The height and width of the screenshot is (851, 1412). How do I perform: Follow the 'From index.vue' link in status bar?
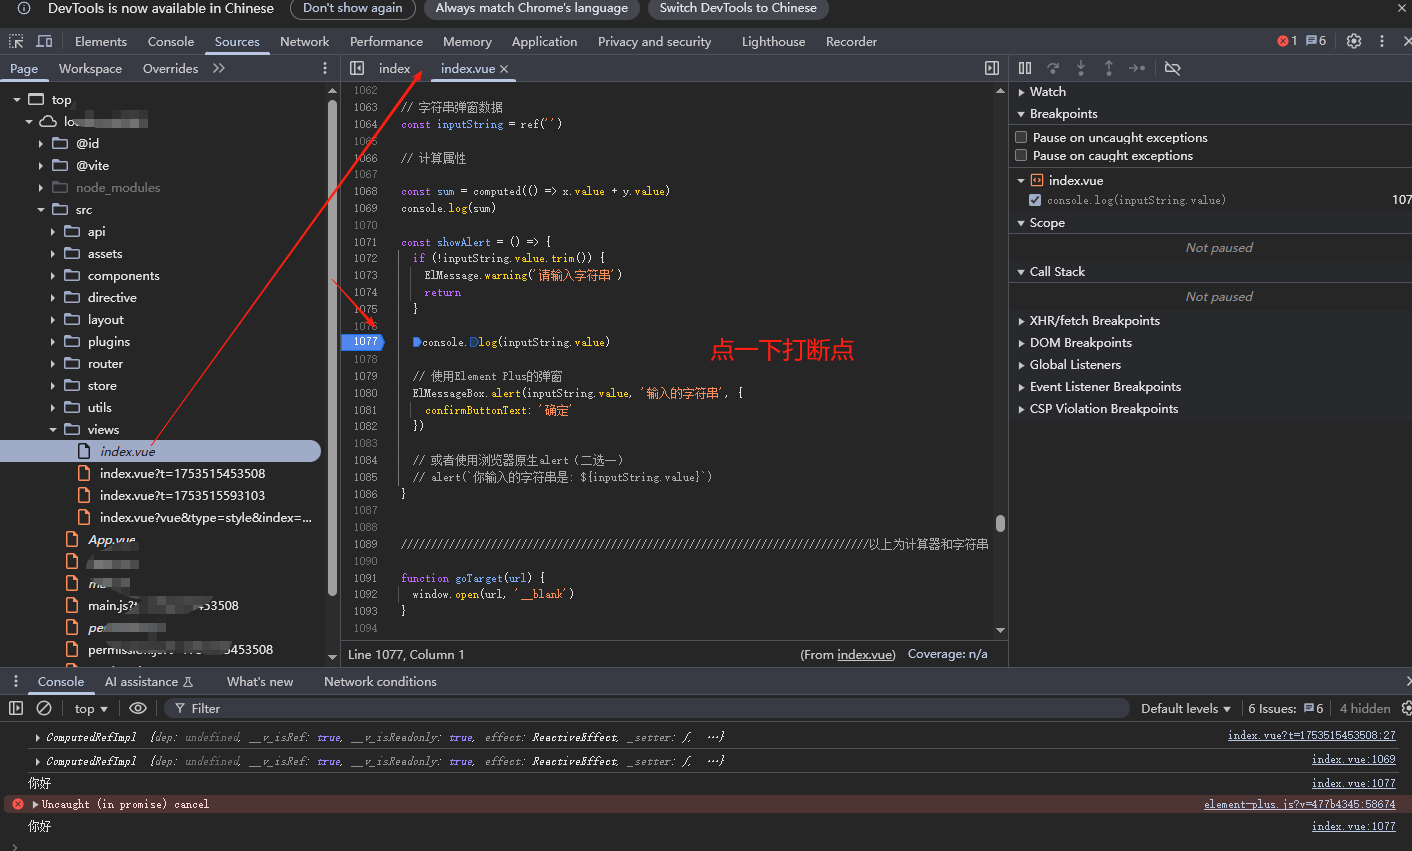(865, 654)
